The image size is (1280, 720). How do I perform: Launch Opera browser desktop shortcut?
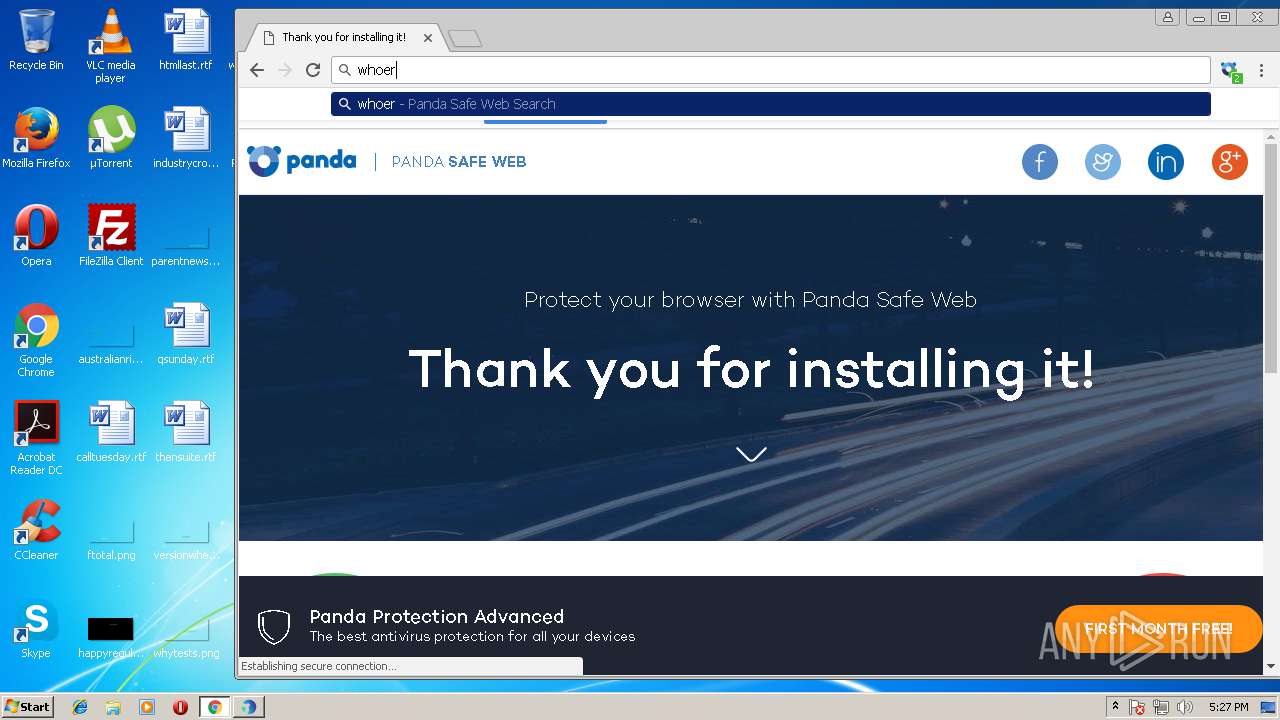[36, 236]
